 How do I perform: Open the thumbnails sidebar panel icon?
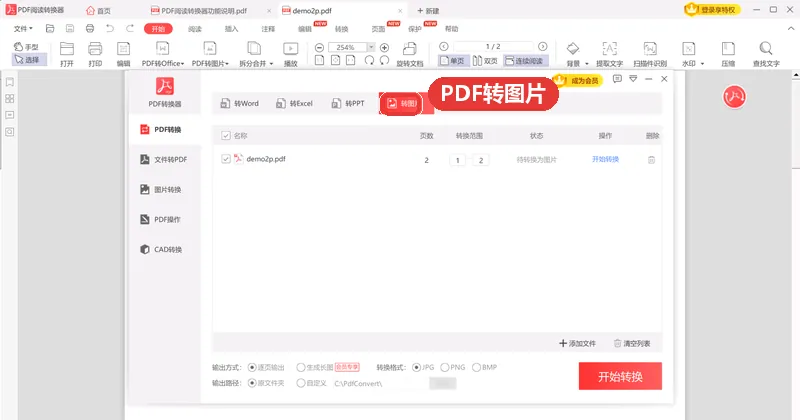coord(10,98)
